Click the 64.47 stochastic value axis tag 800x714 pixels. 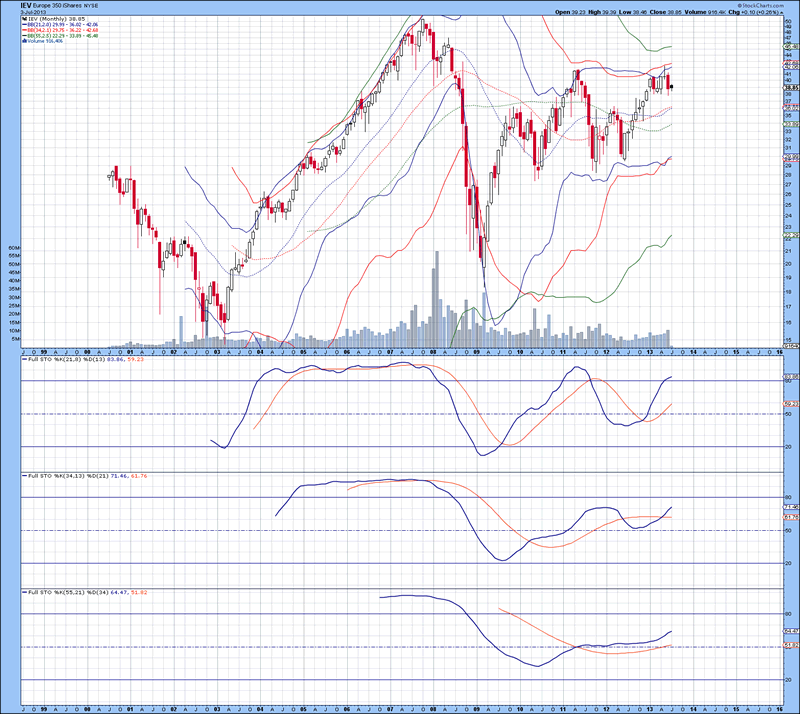790,631
